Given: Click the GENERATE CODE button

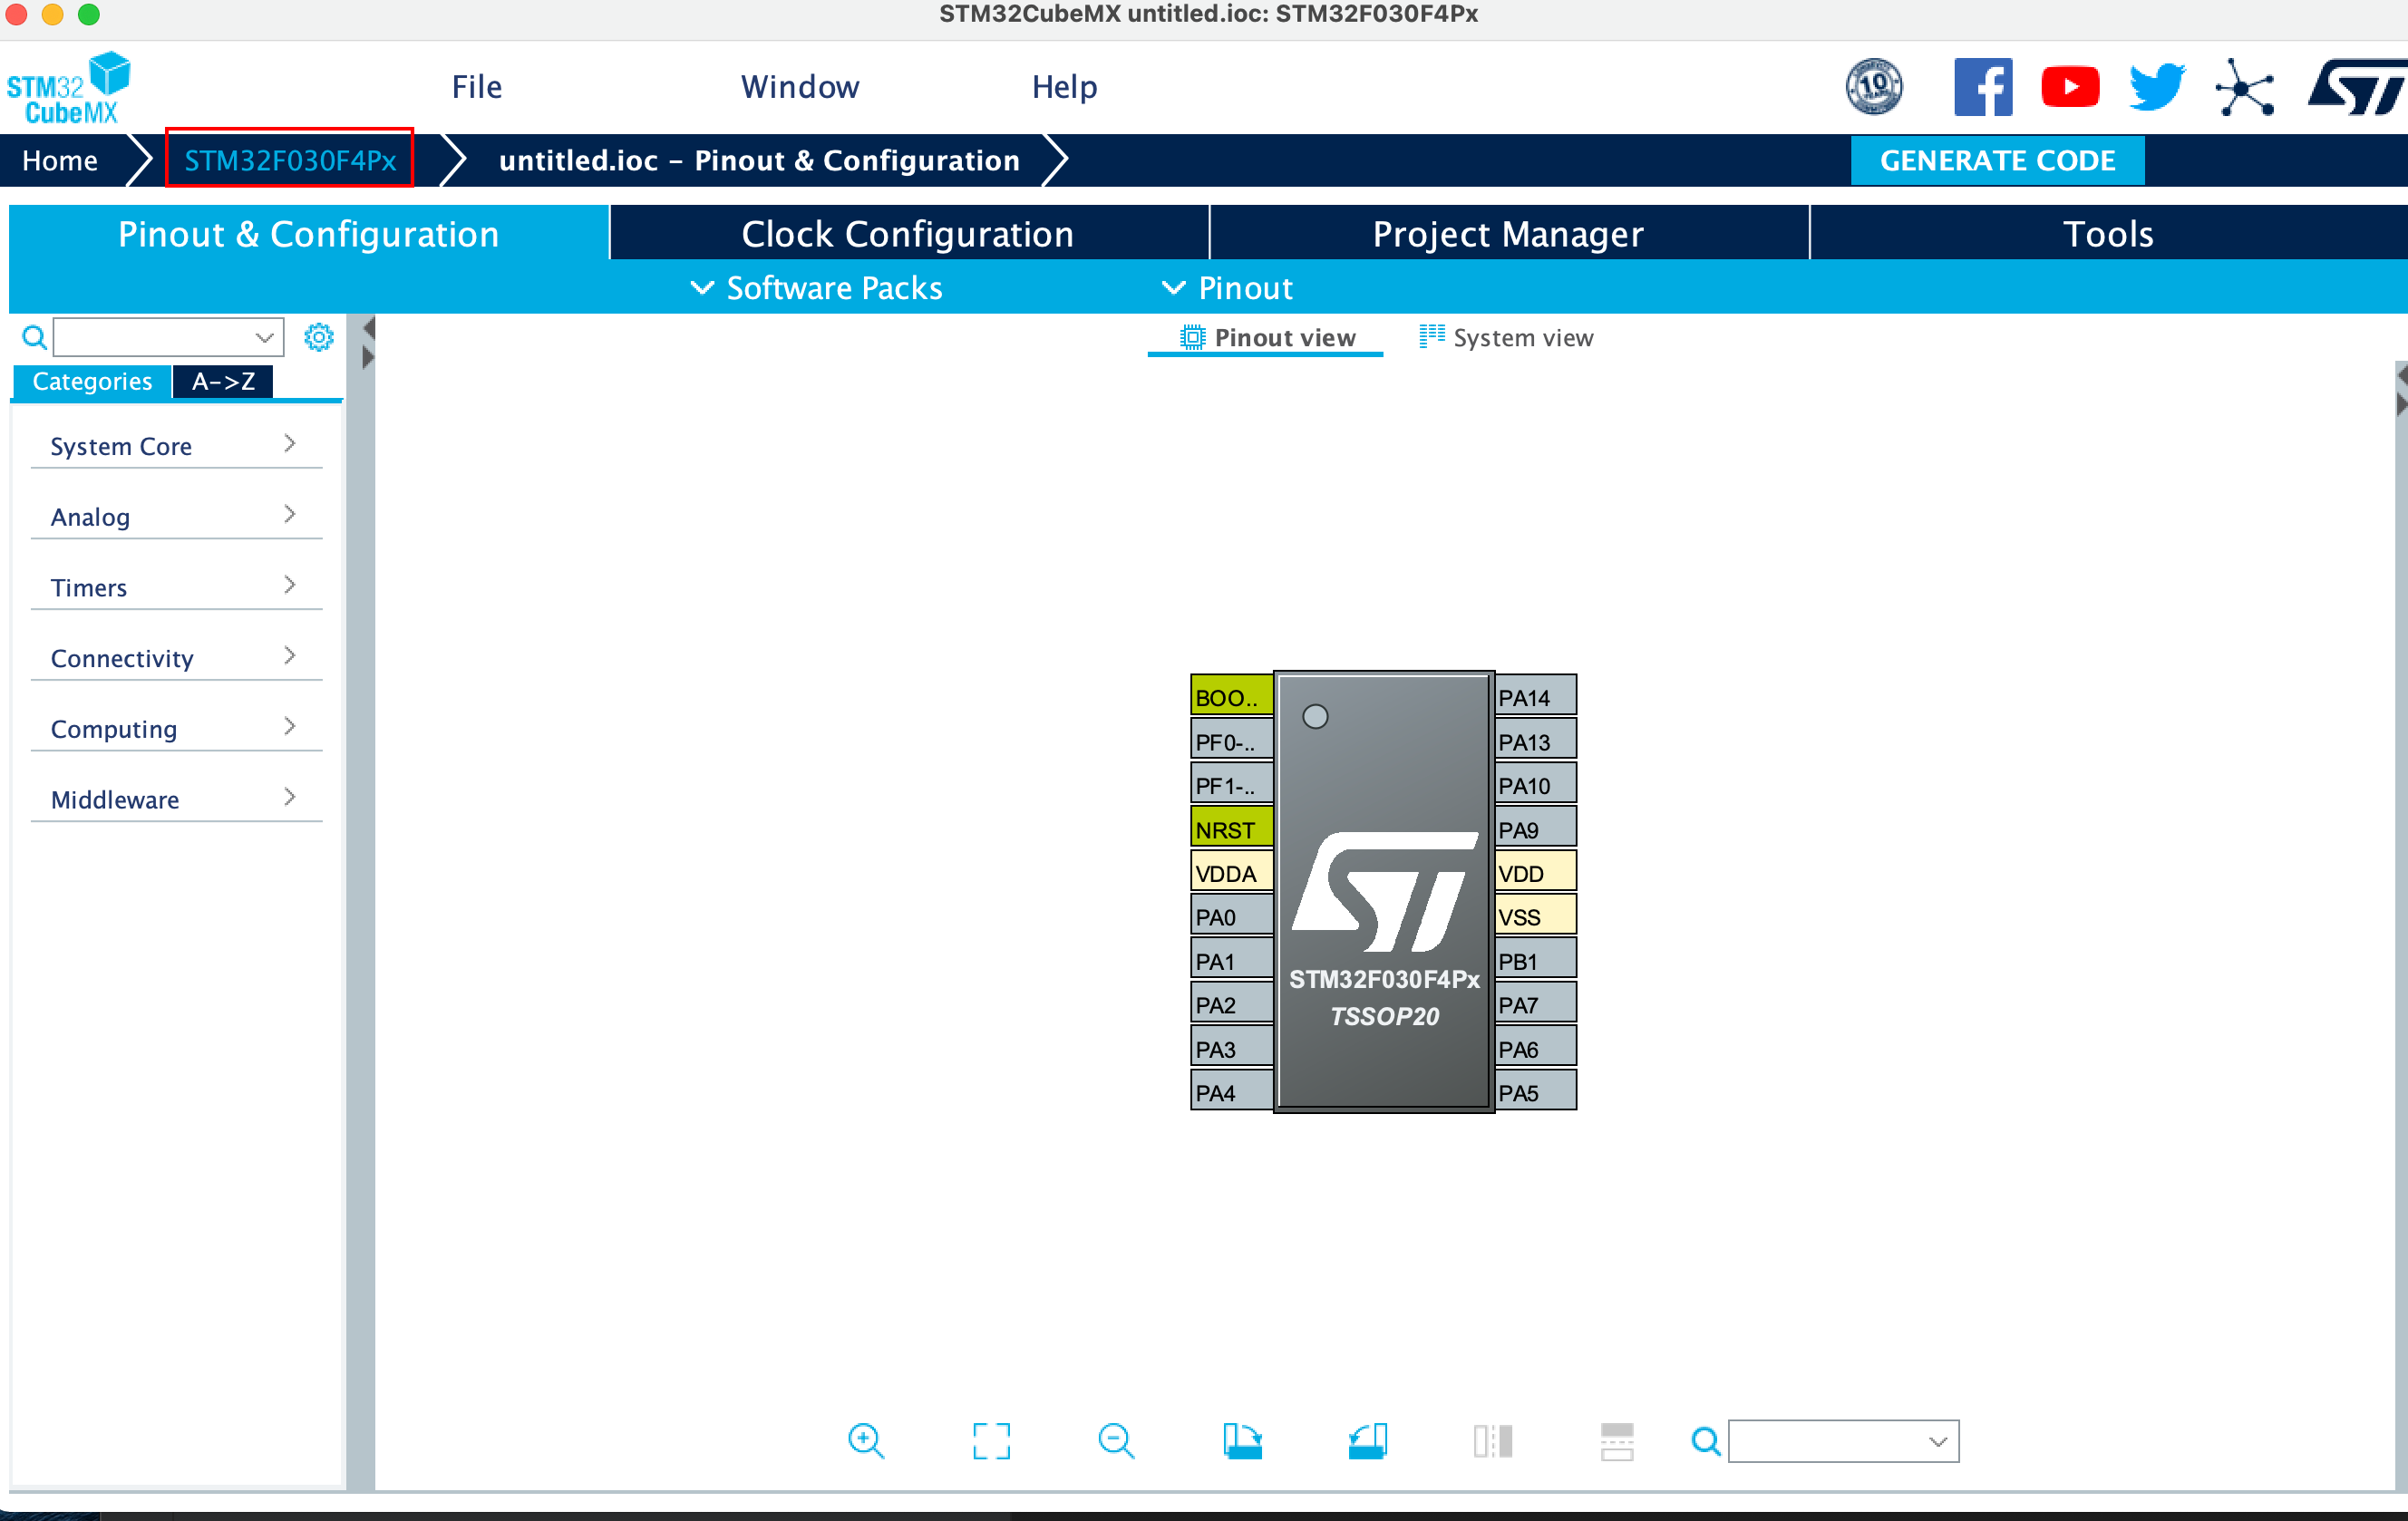Looking at the screenshot, I should point(1996,160).
